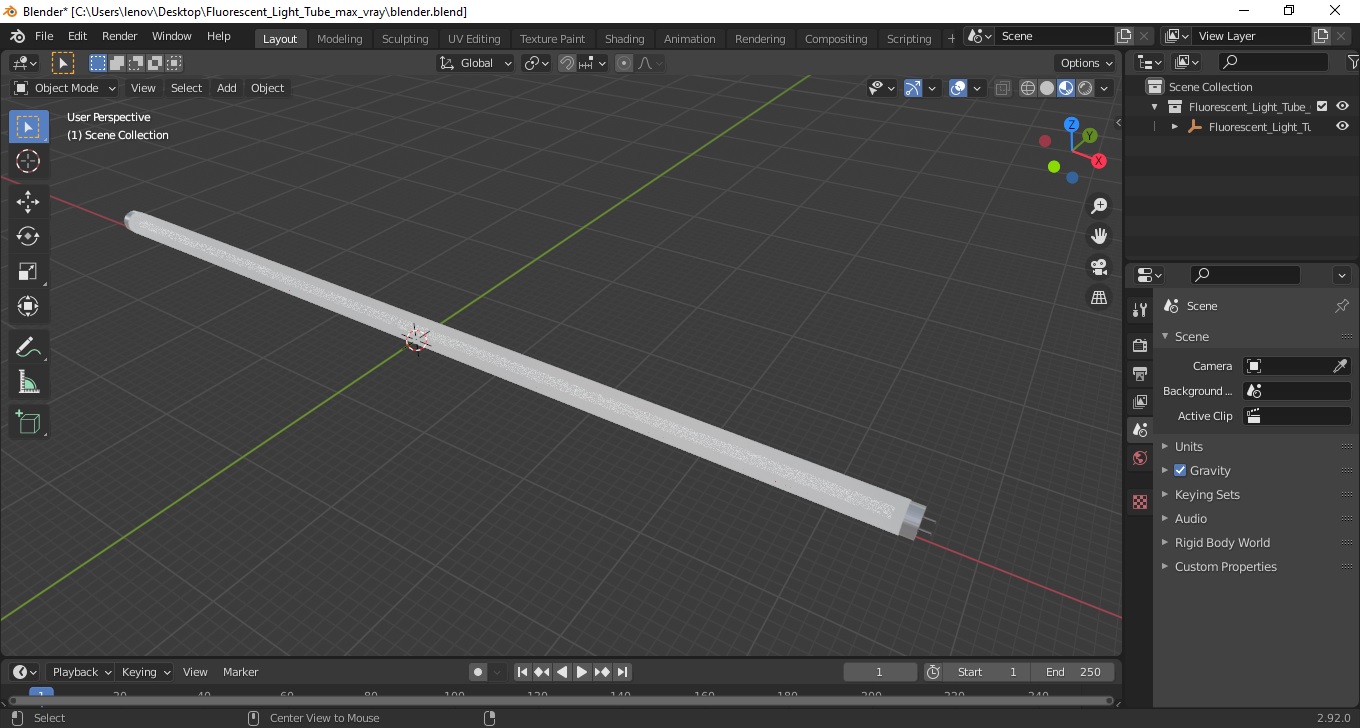1360x728 pixels.
Task: Switch to the UV Editing workspace tab
Action: (474, 38)
